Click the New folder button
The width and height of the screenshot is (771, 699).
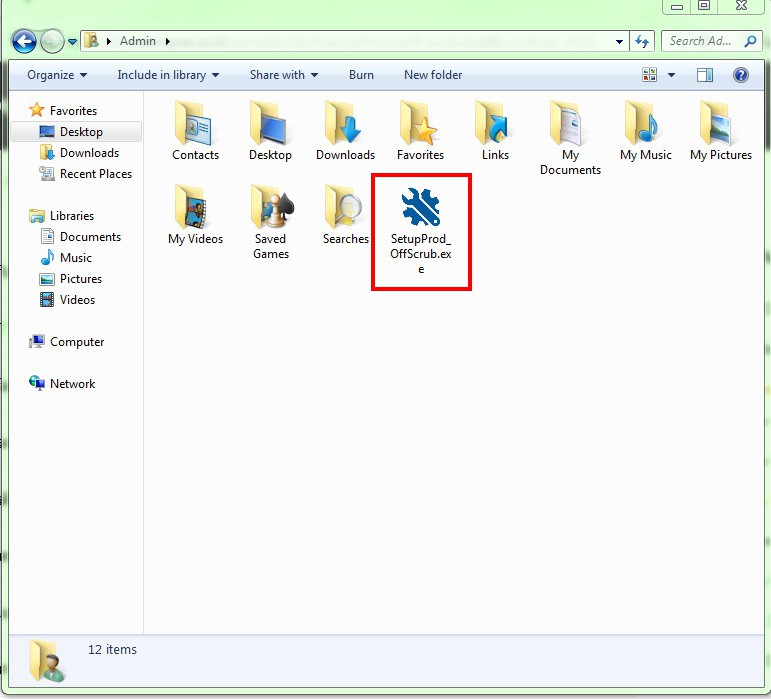433,75
